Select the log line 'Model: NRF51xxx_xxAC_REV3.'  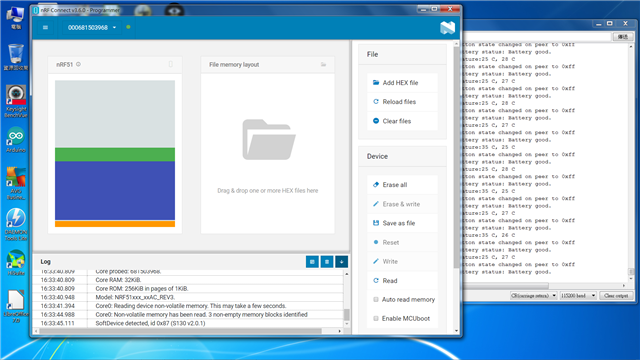tap(135, 297)
